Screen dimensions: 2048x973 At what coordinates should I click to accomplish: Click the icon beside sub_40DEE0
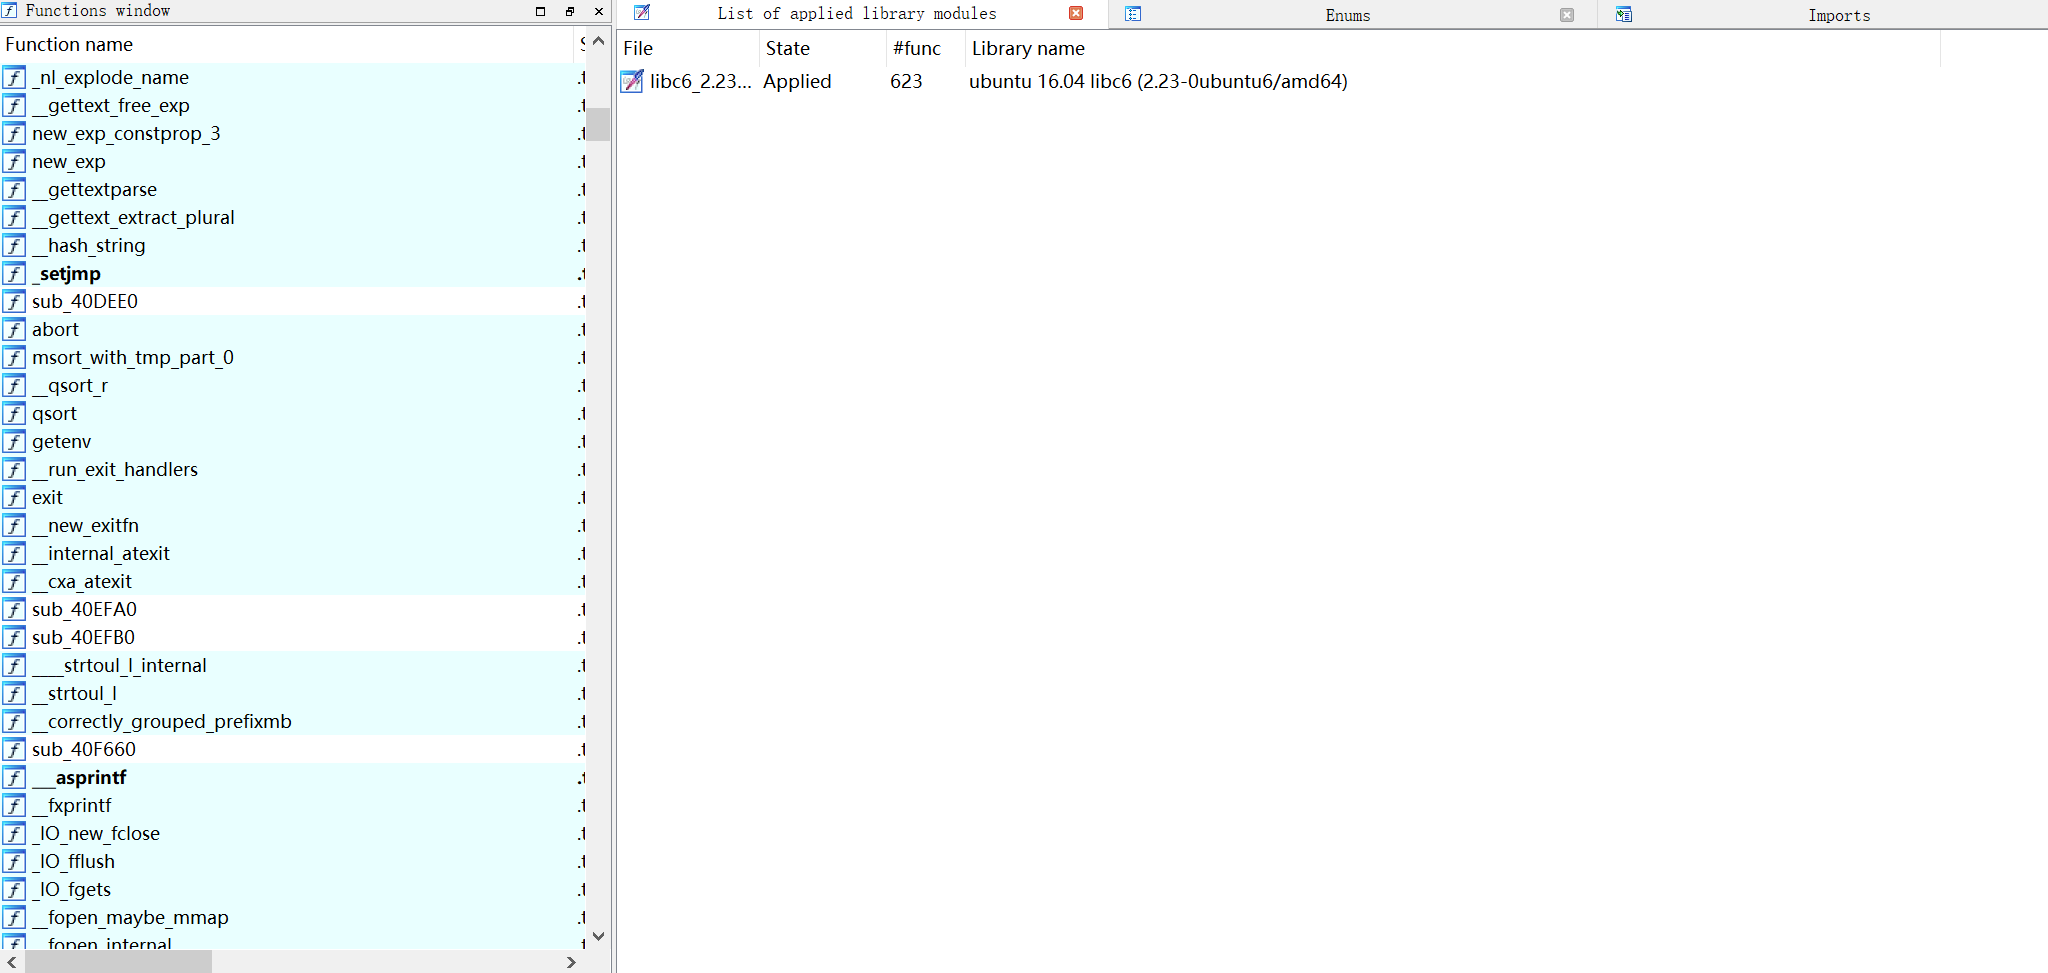14,302
